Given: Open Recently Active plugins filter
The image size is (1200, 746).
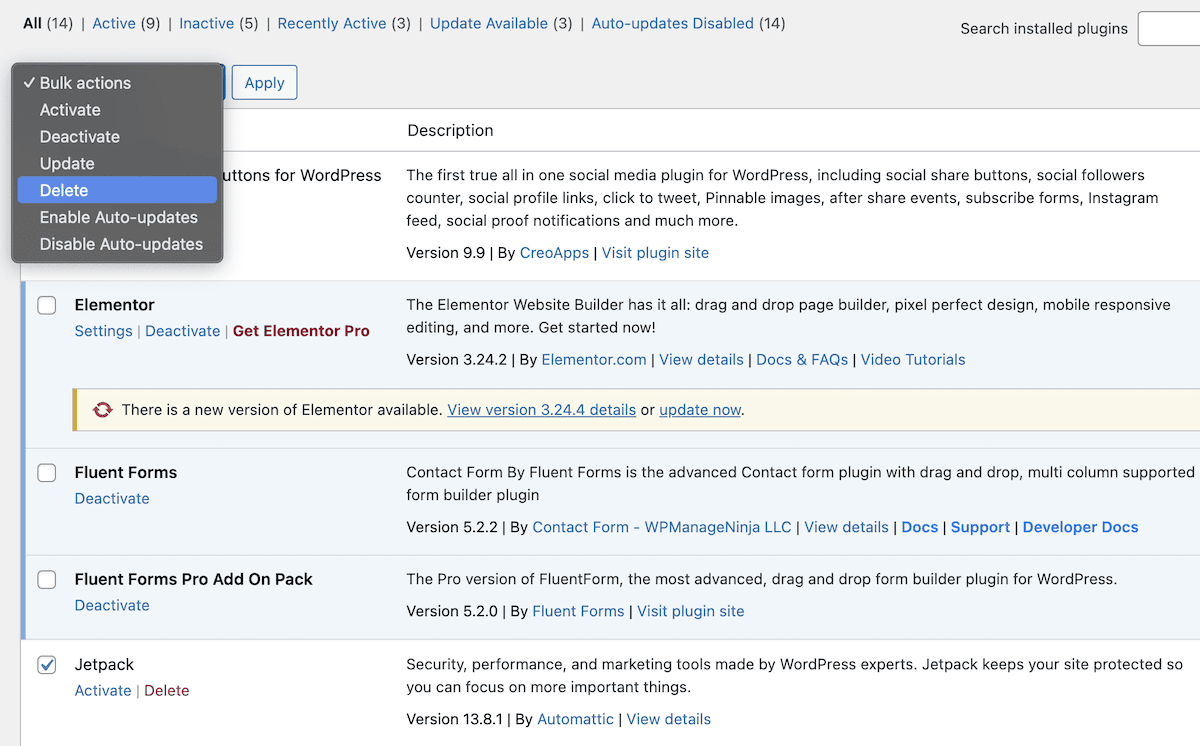Looking at the screenshot, I should pyautogui.click(x=332, y=23).
